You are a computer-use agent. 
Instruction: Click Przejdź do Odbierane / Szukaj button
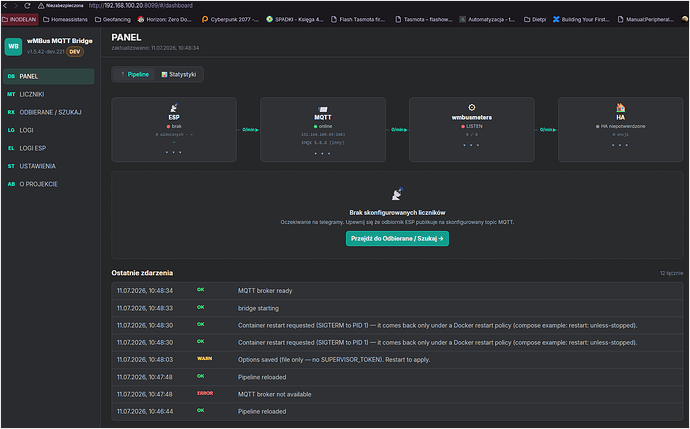[397, 238]
